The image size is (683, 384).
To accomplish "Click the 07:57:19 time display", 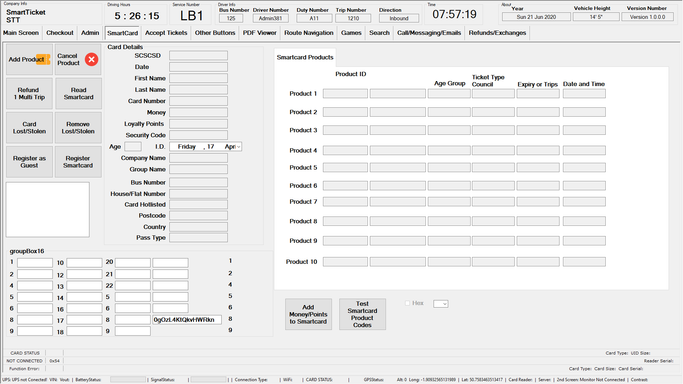I will [454, 14].
